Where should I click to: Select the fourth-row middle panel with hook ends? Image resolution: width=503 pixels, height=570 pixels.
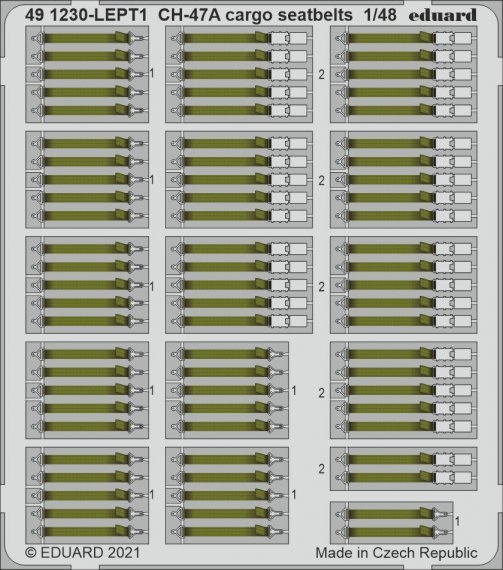point(227,390)
